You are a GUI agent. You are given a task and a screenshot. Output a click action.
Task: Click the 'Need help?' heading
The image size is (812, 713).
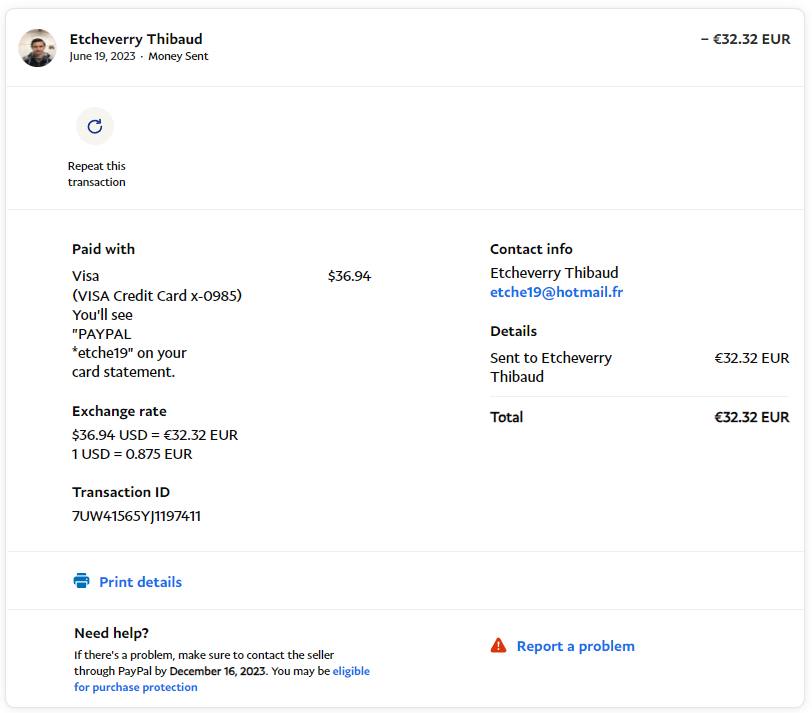coord(111,633)
